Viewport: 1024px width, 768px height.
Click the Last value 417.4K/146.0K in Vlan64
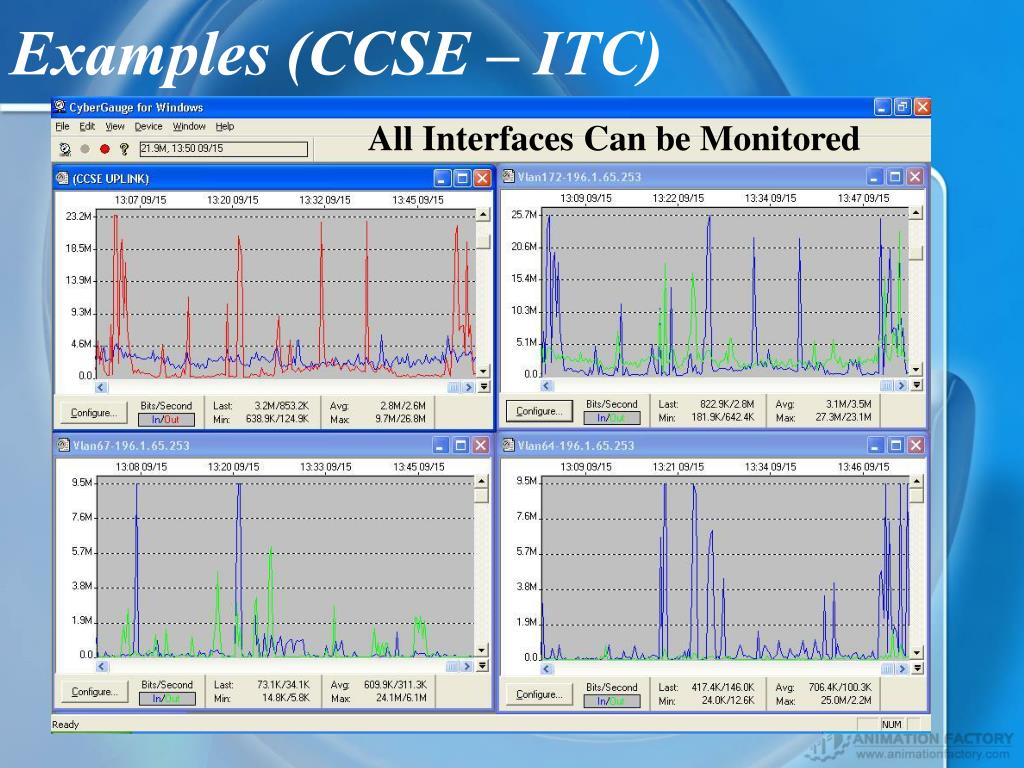pos(723,687)
